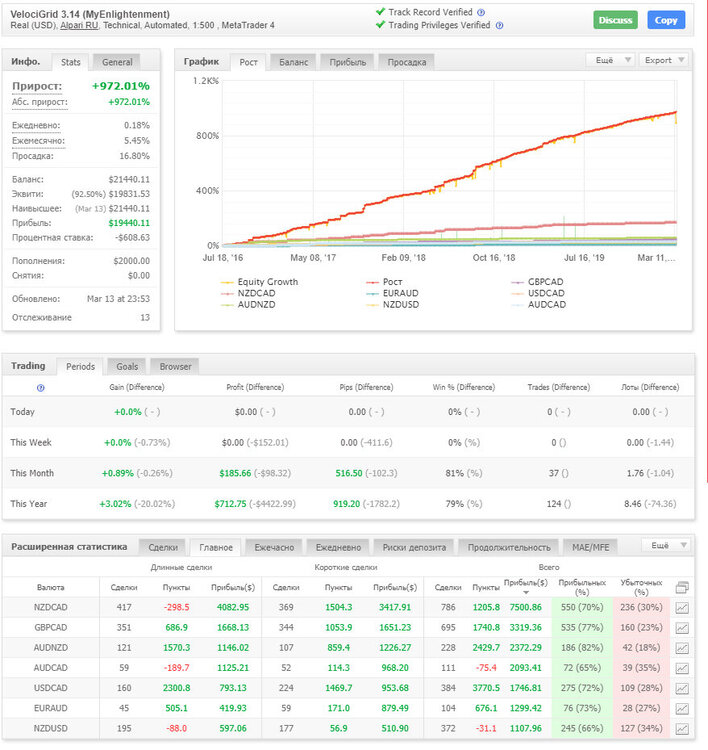Click help icon in Trading periods header
The image size is (708, 750).
click(x=41, y=388)
